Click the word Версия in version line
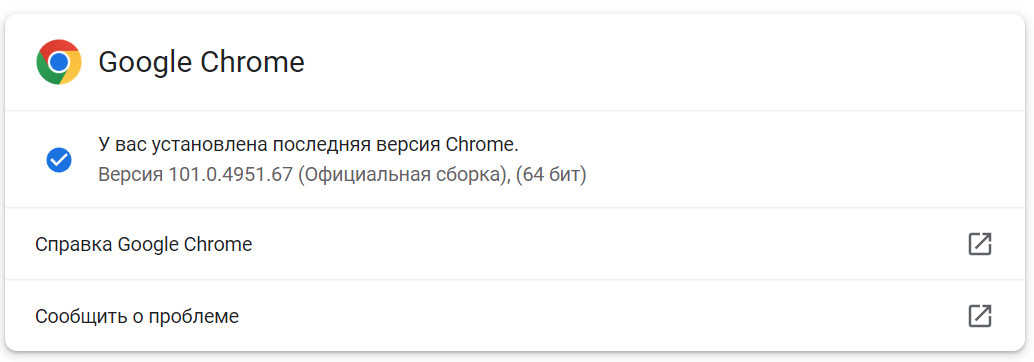The width and height of the screenshot is (1034, 362). click(131, 176)
